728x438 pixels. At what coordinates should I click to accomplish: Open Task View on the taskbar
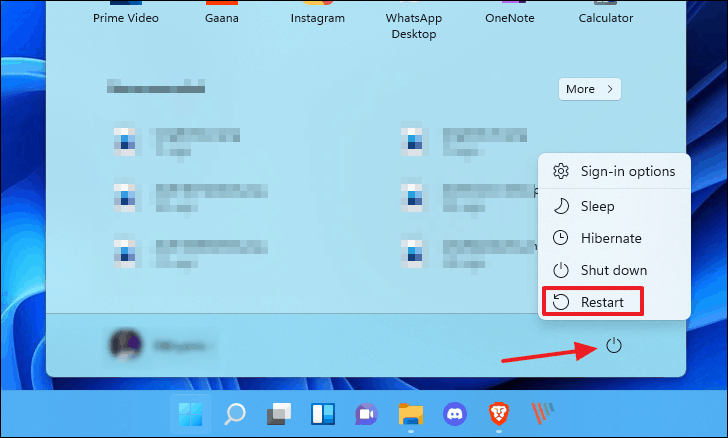[x=279, y=412]
